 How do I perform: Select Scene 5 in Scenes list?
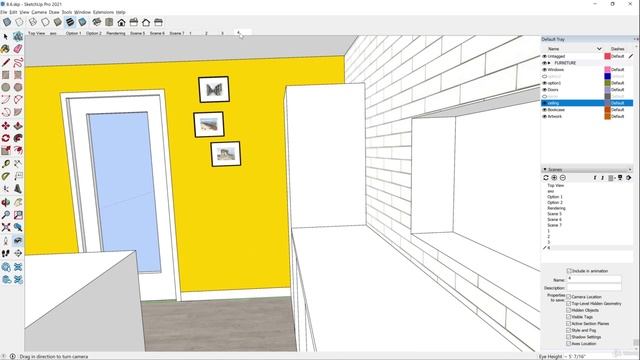(x=554, y=214)
